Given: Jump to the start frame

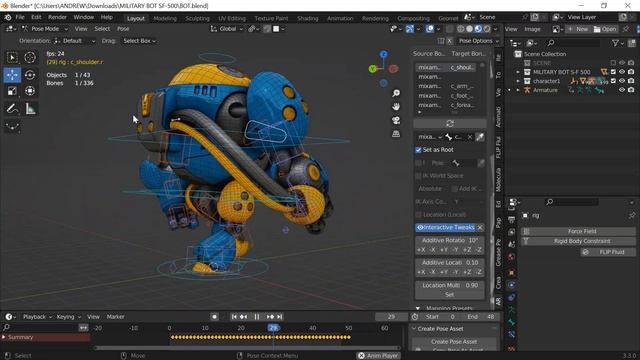Looking at the screenshot, I should (x=234, y=317).
